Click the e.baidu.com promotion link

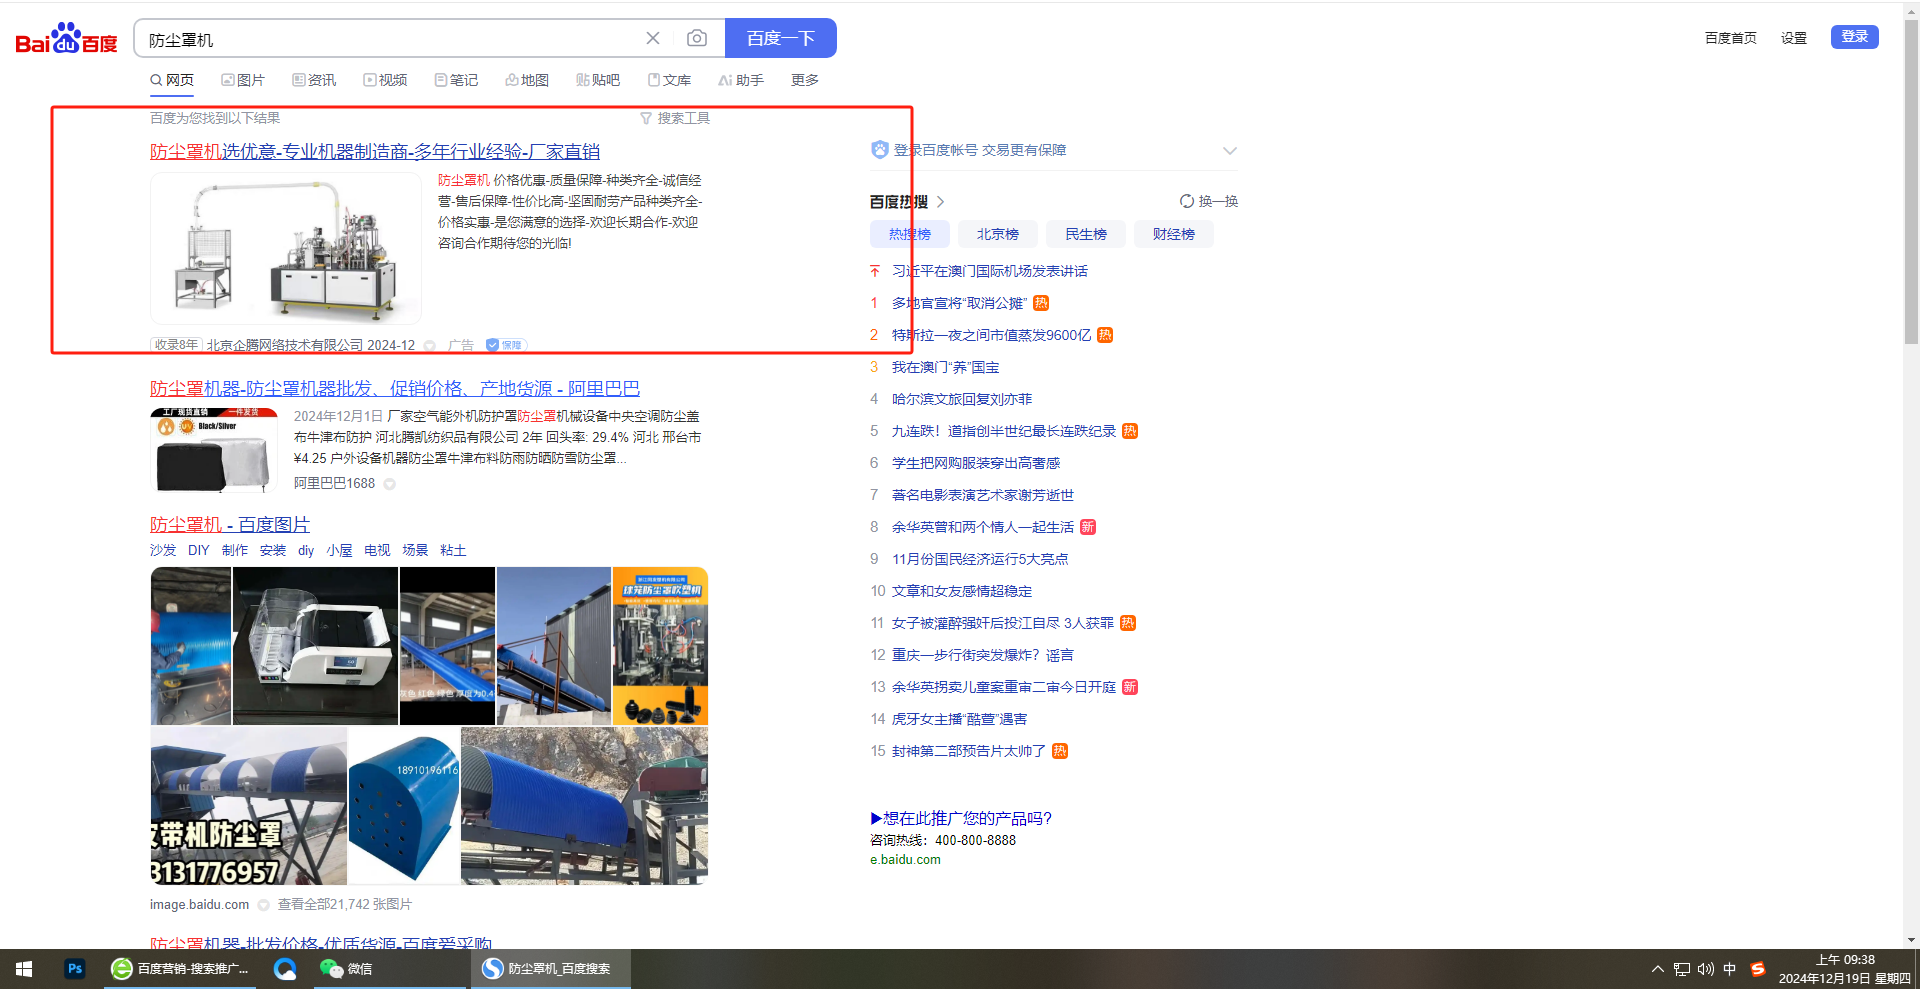click(x=905, y=860)
